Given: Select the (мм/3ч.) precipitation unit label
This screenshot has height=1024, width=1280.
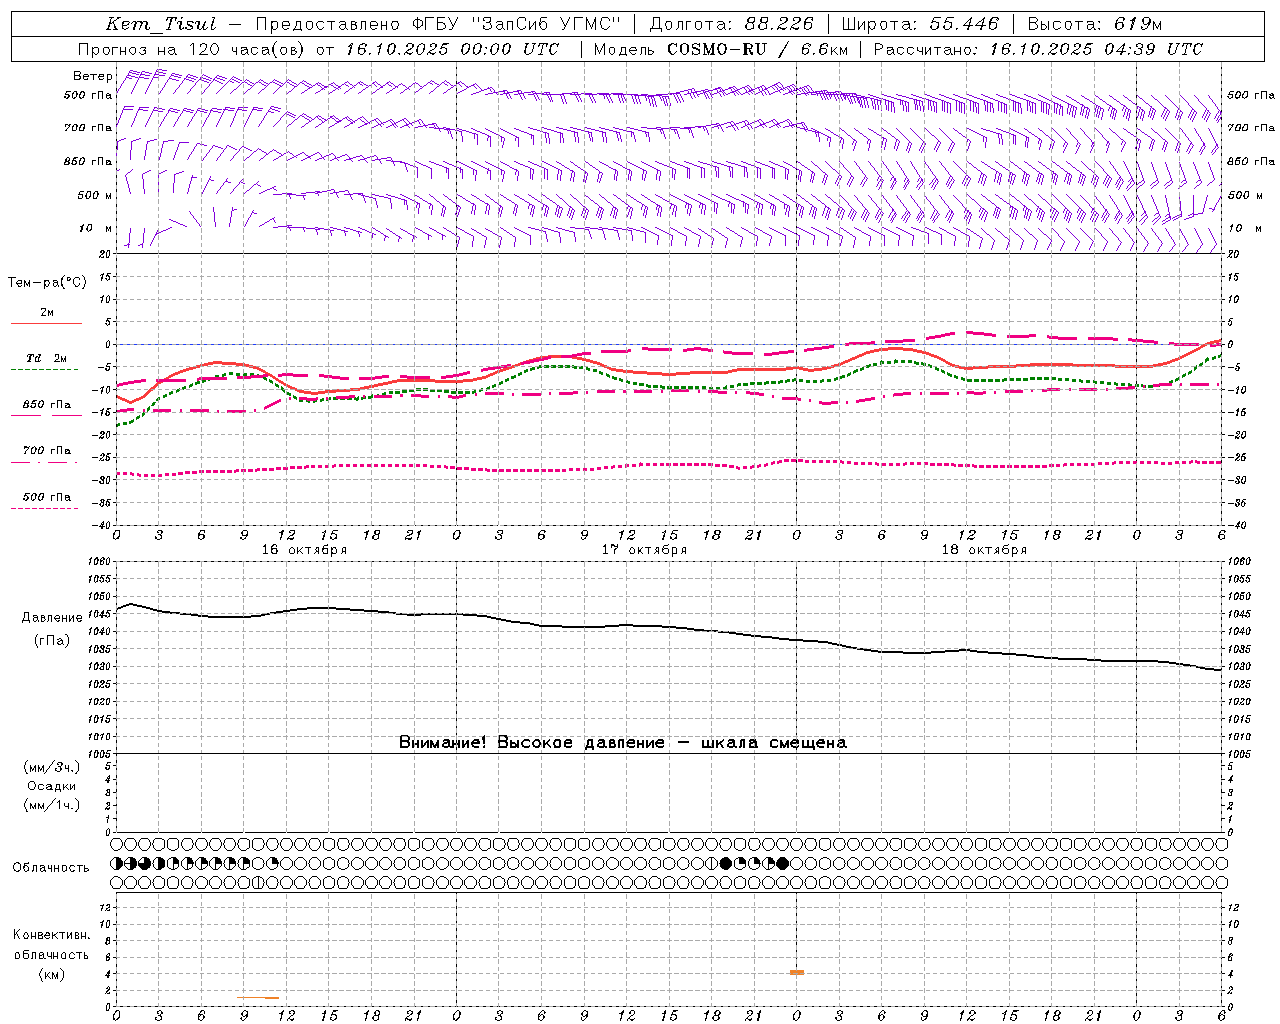Looking at the screenshot, I should tap(52, 767).
